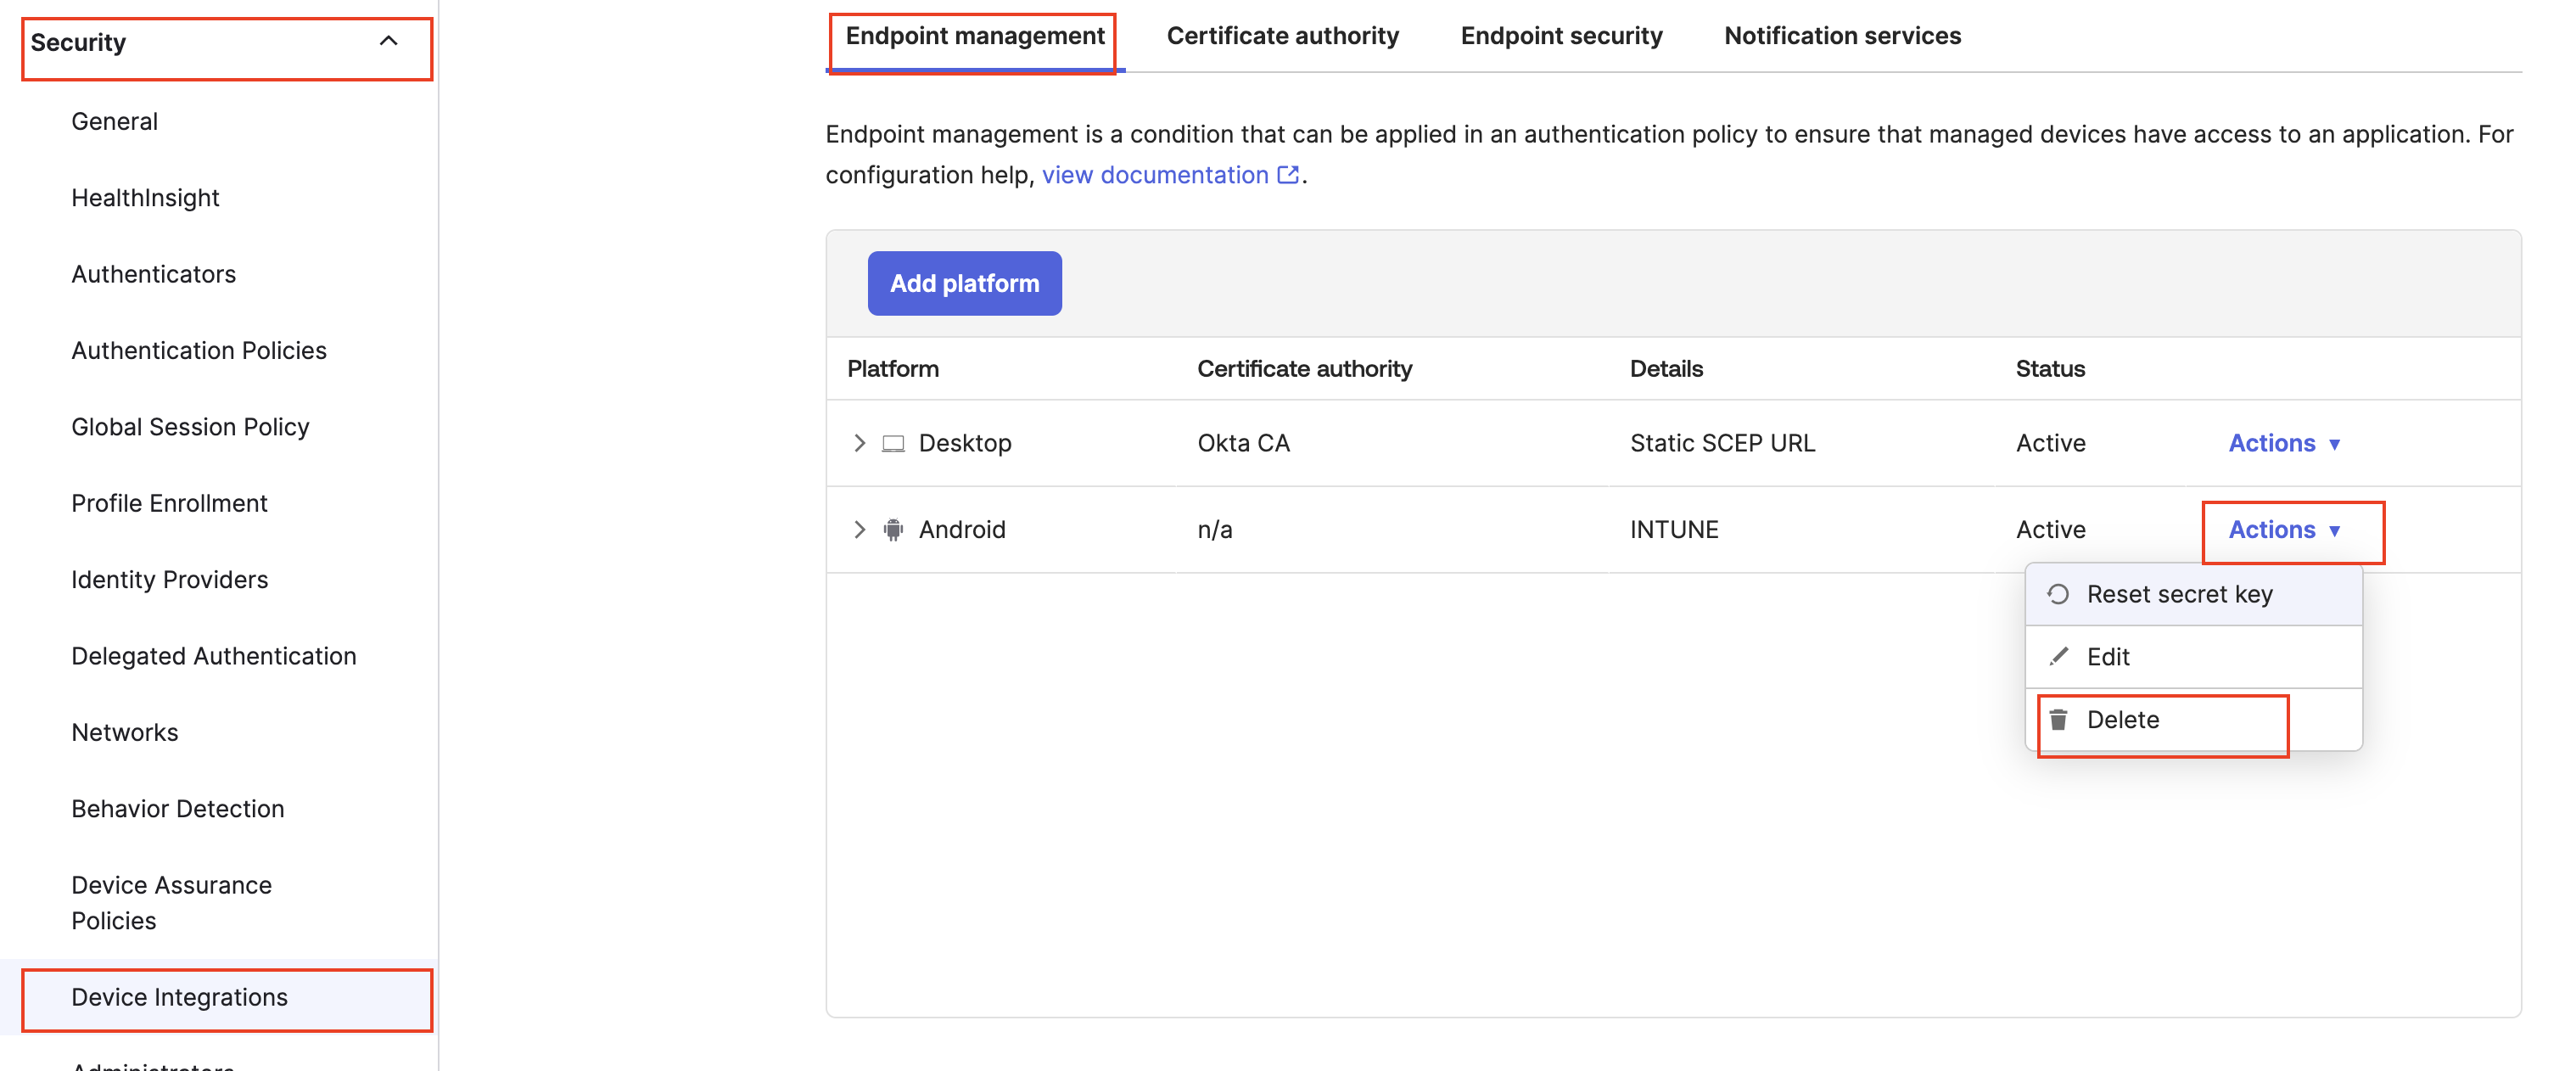Click the external link icon beside documentation
This screenshot has width=2576, height=1071.
(x=1288, y=175)
